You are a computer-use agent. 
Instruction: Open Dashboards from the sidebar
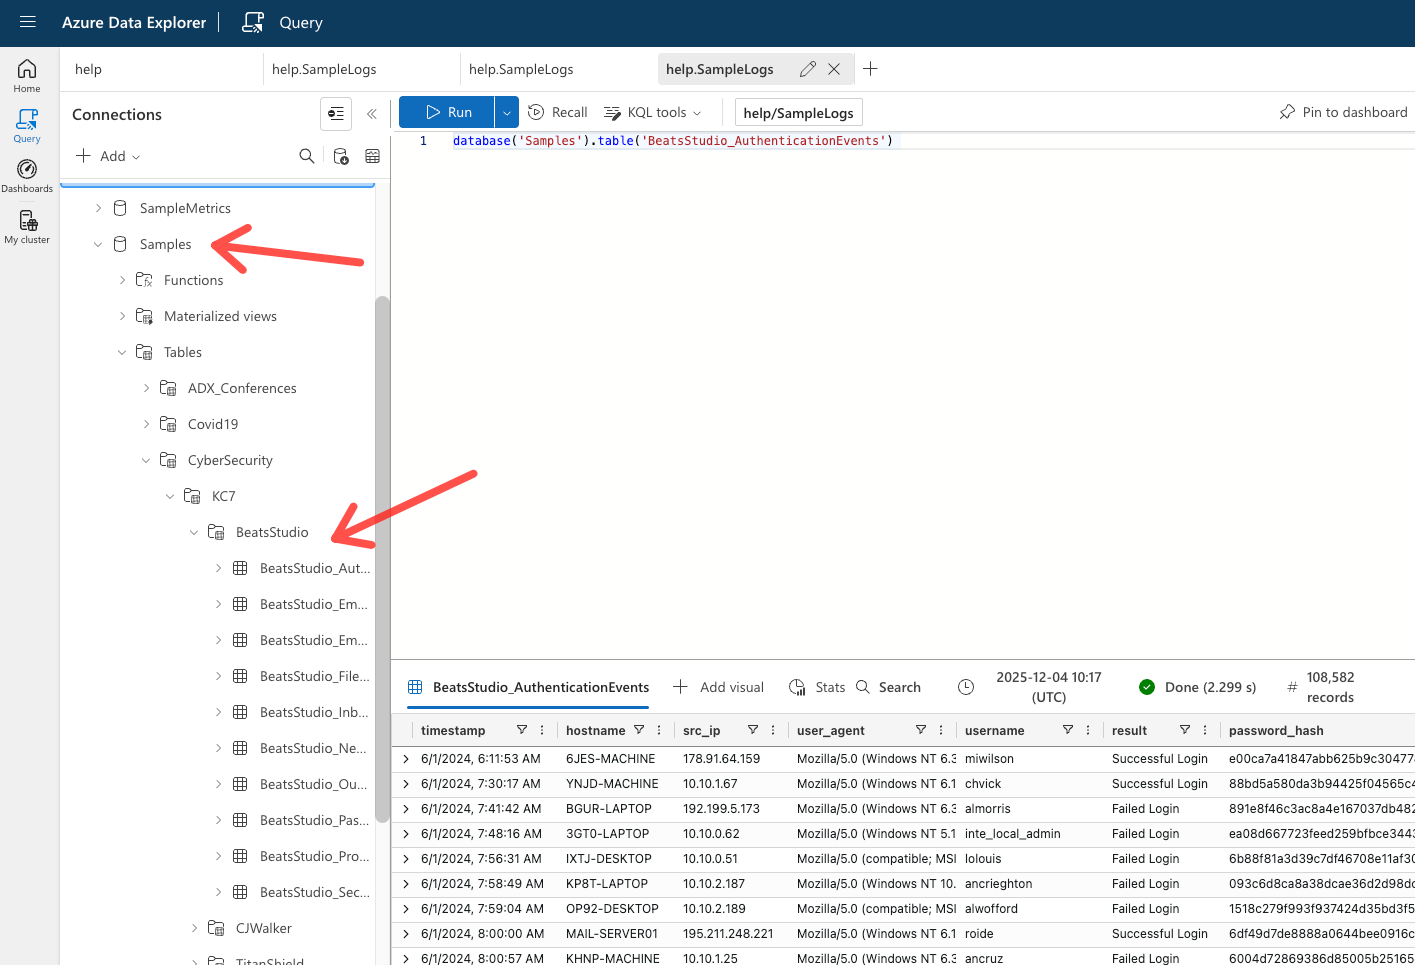click(x=27, y=175)
